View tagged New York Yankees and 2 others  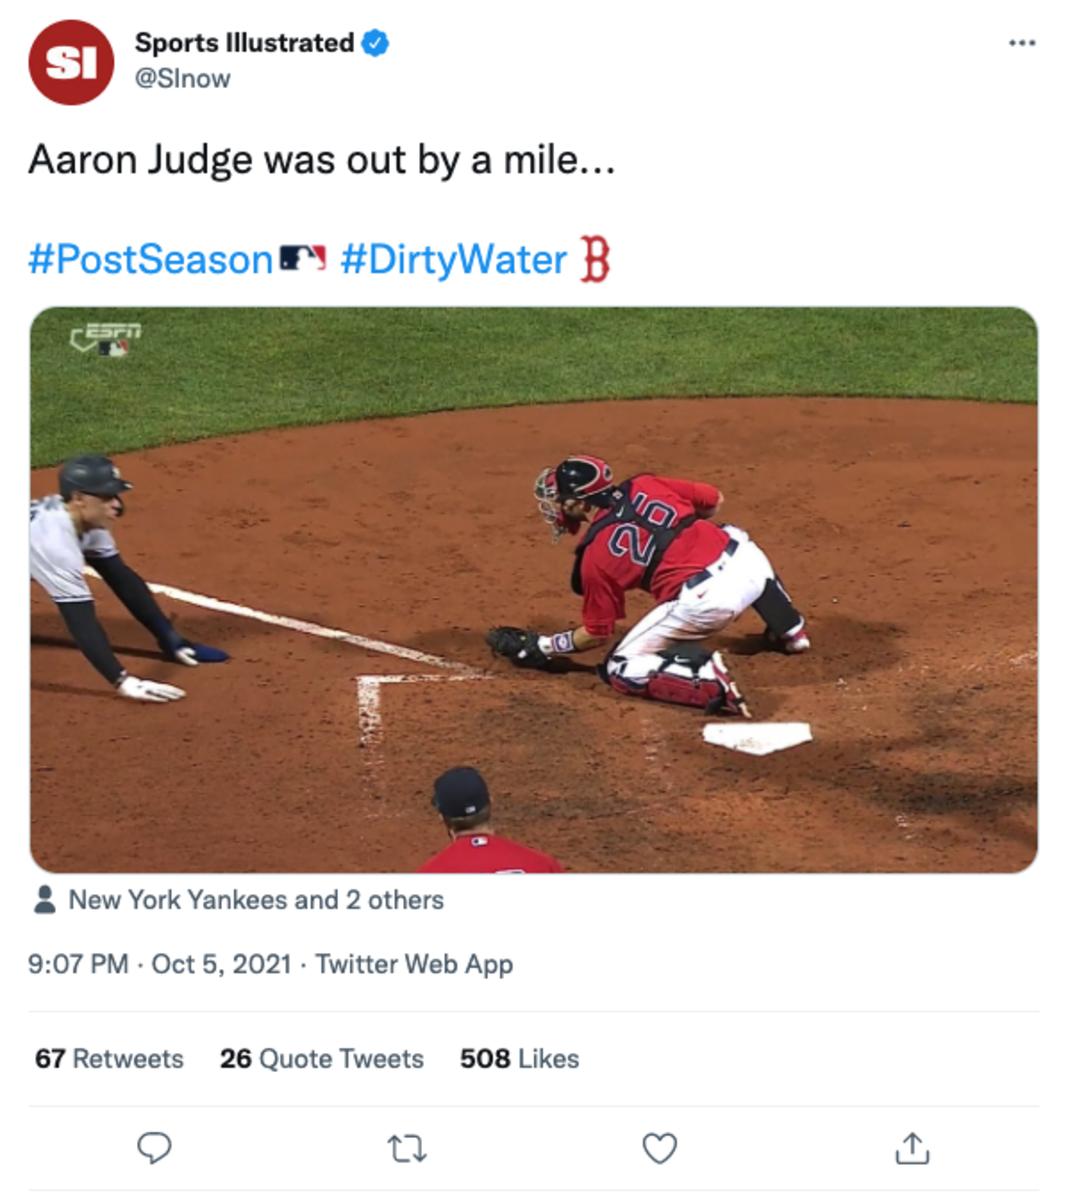255,900
